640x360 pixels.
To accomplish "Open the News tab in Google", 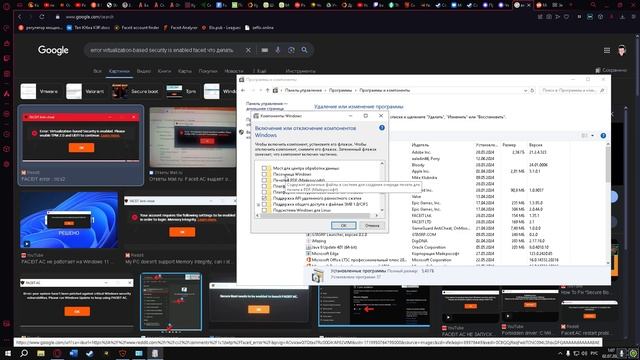I will click(x=234, y=71).
